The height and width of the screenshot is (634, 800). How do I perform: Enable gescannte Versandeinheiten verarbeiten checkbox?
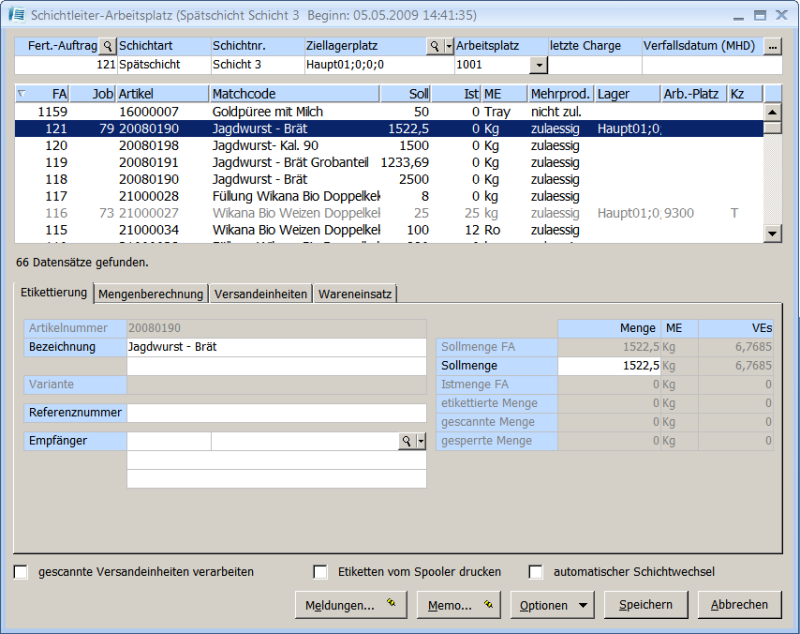21,572
